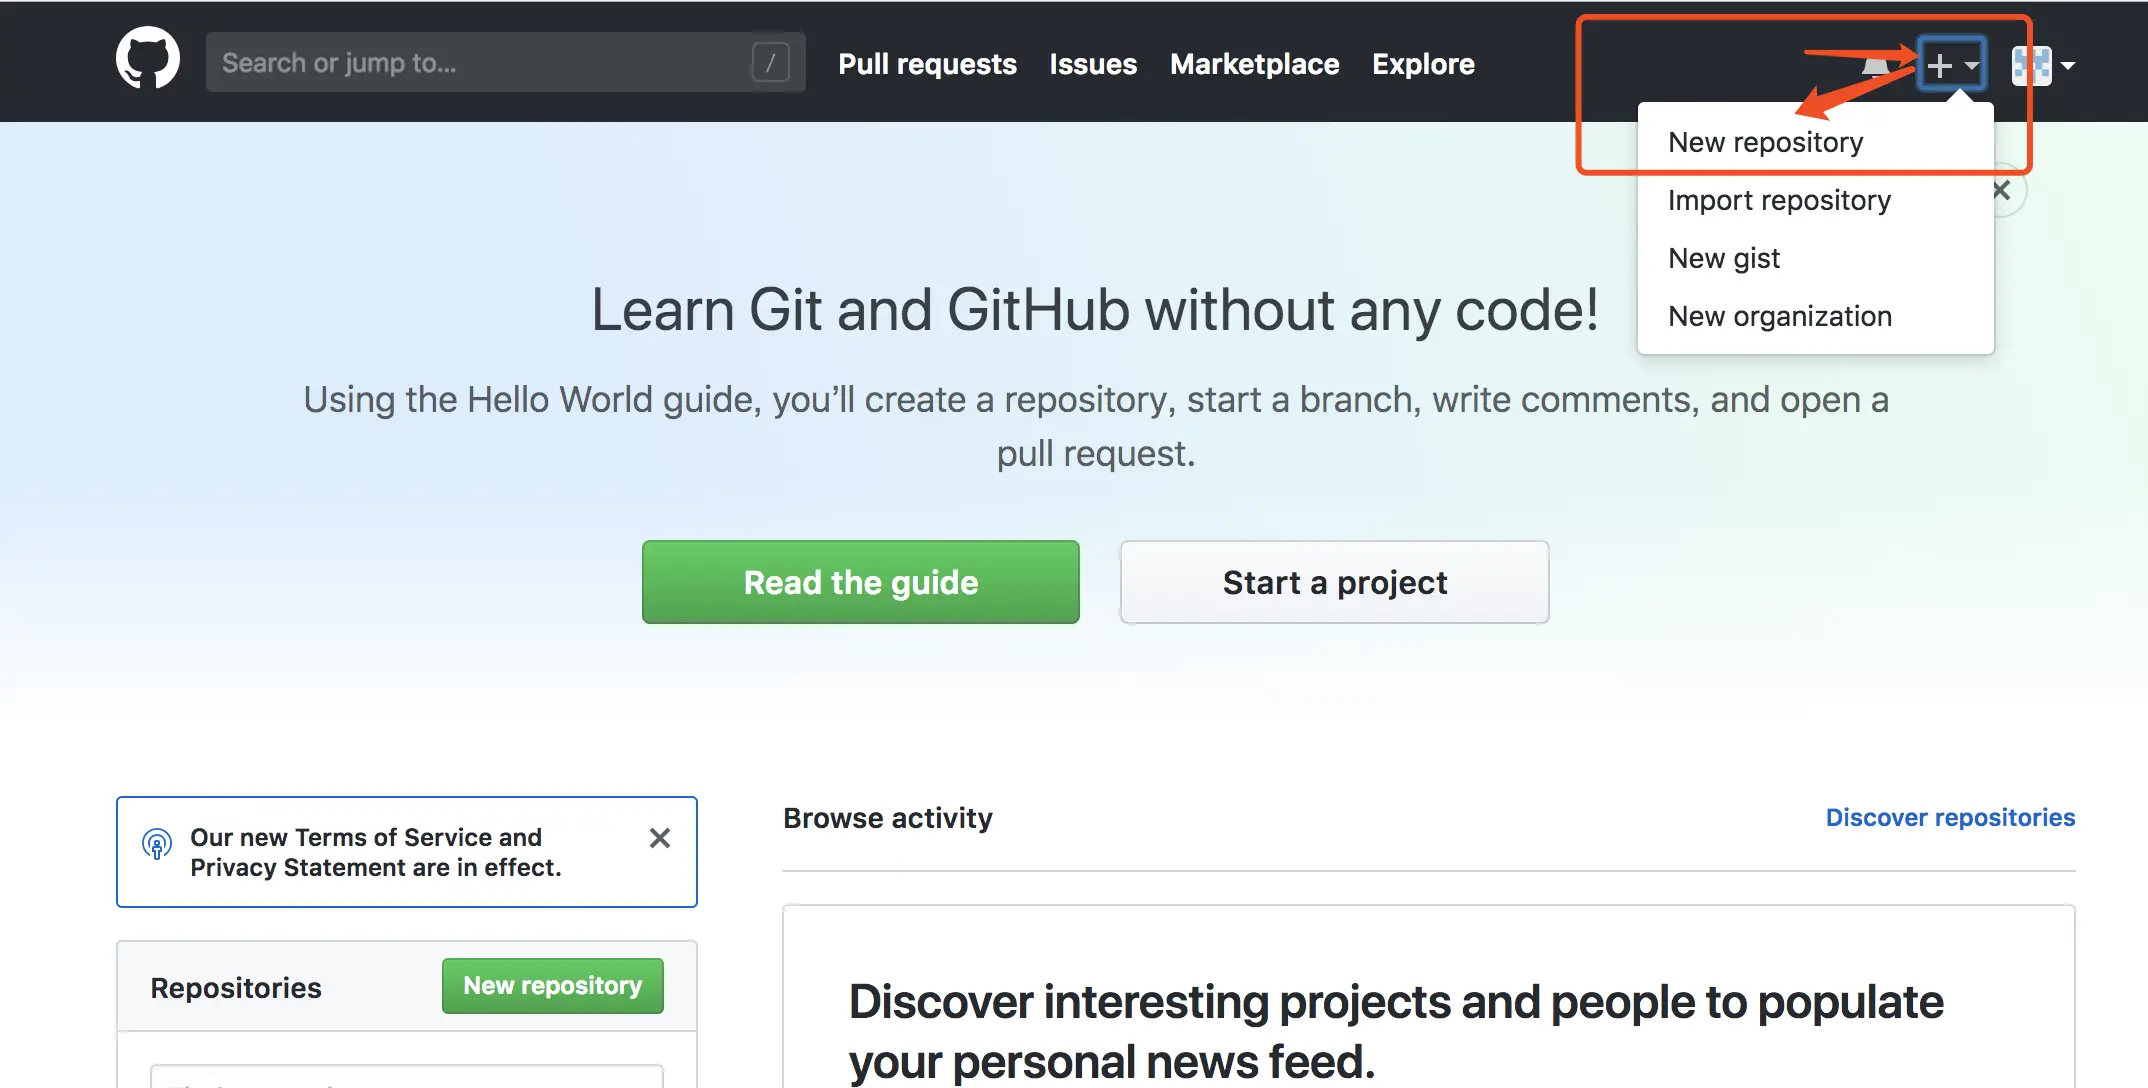Open Pull requests in navigation bar
2148x1088 pixels.
coord(927,64)
